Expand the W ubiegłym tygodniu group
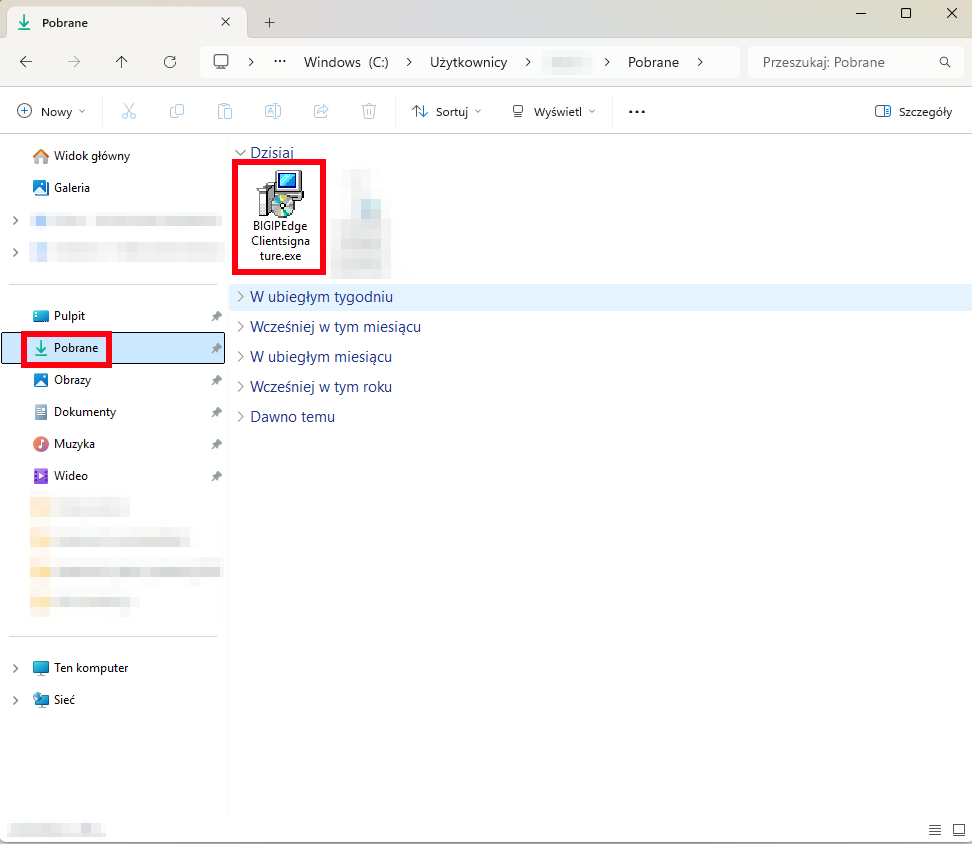The image size is (972, 844). 241,297
